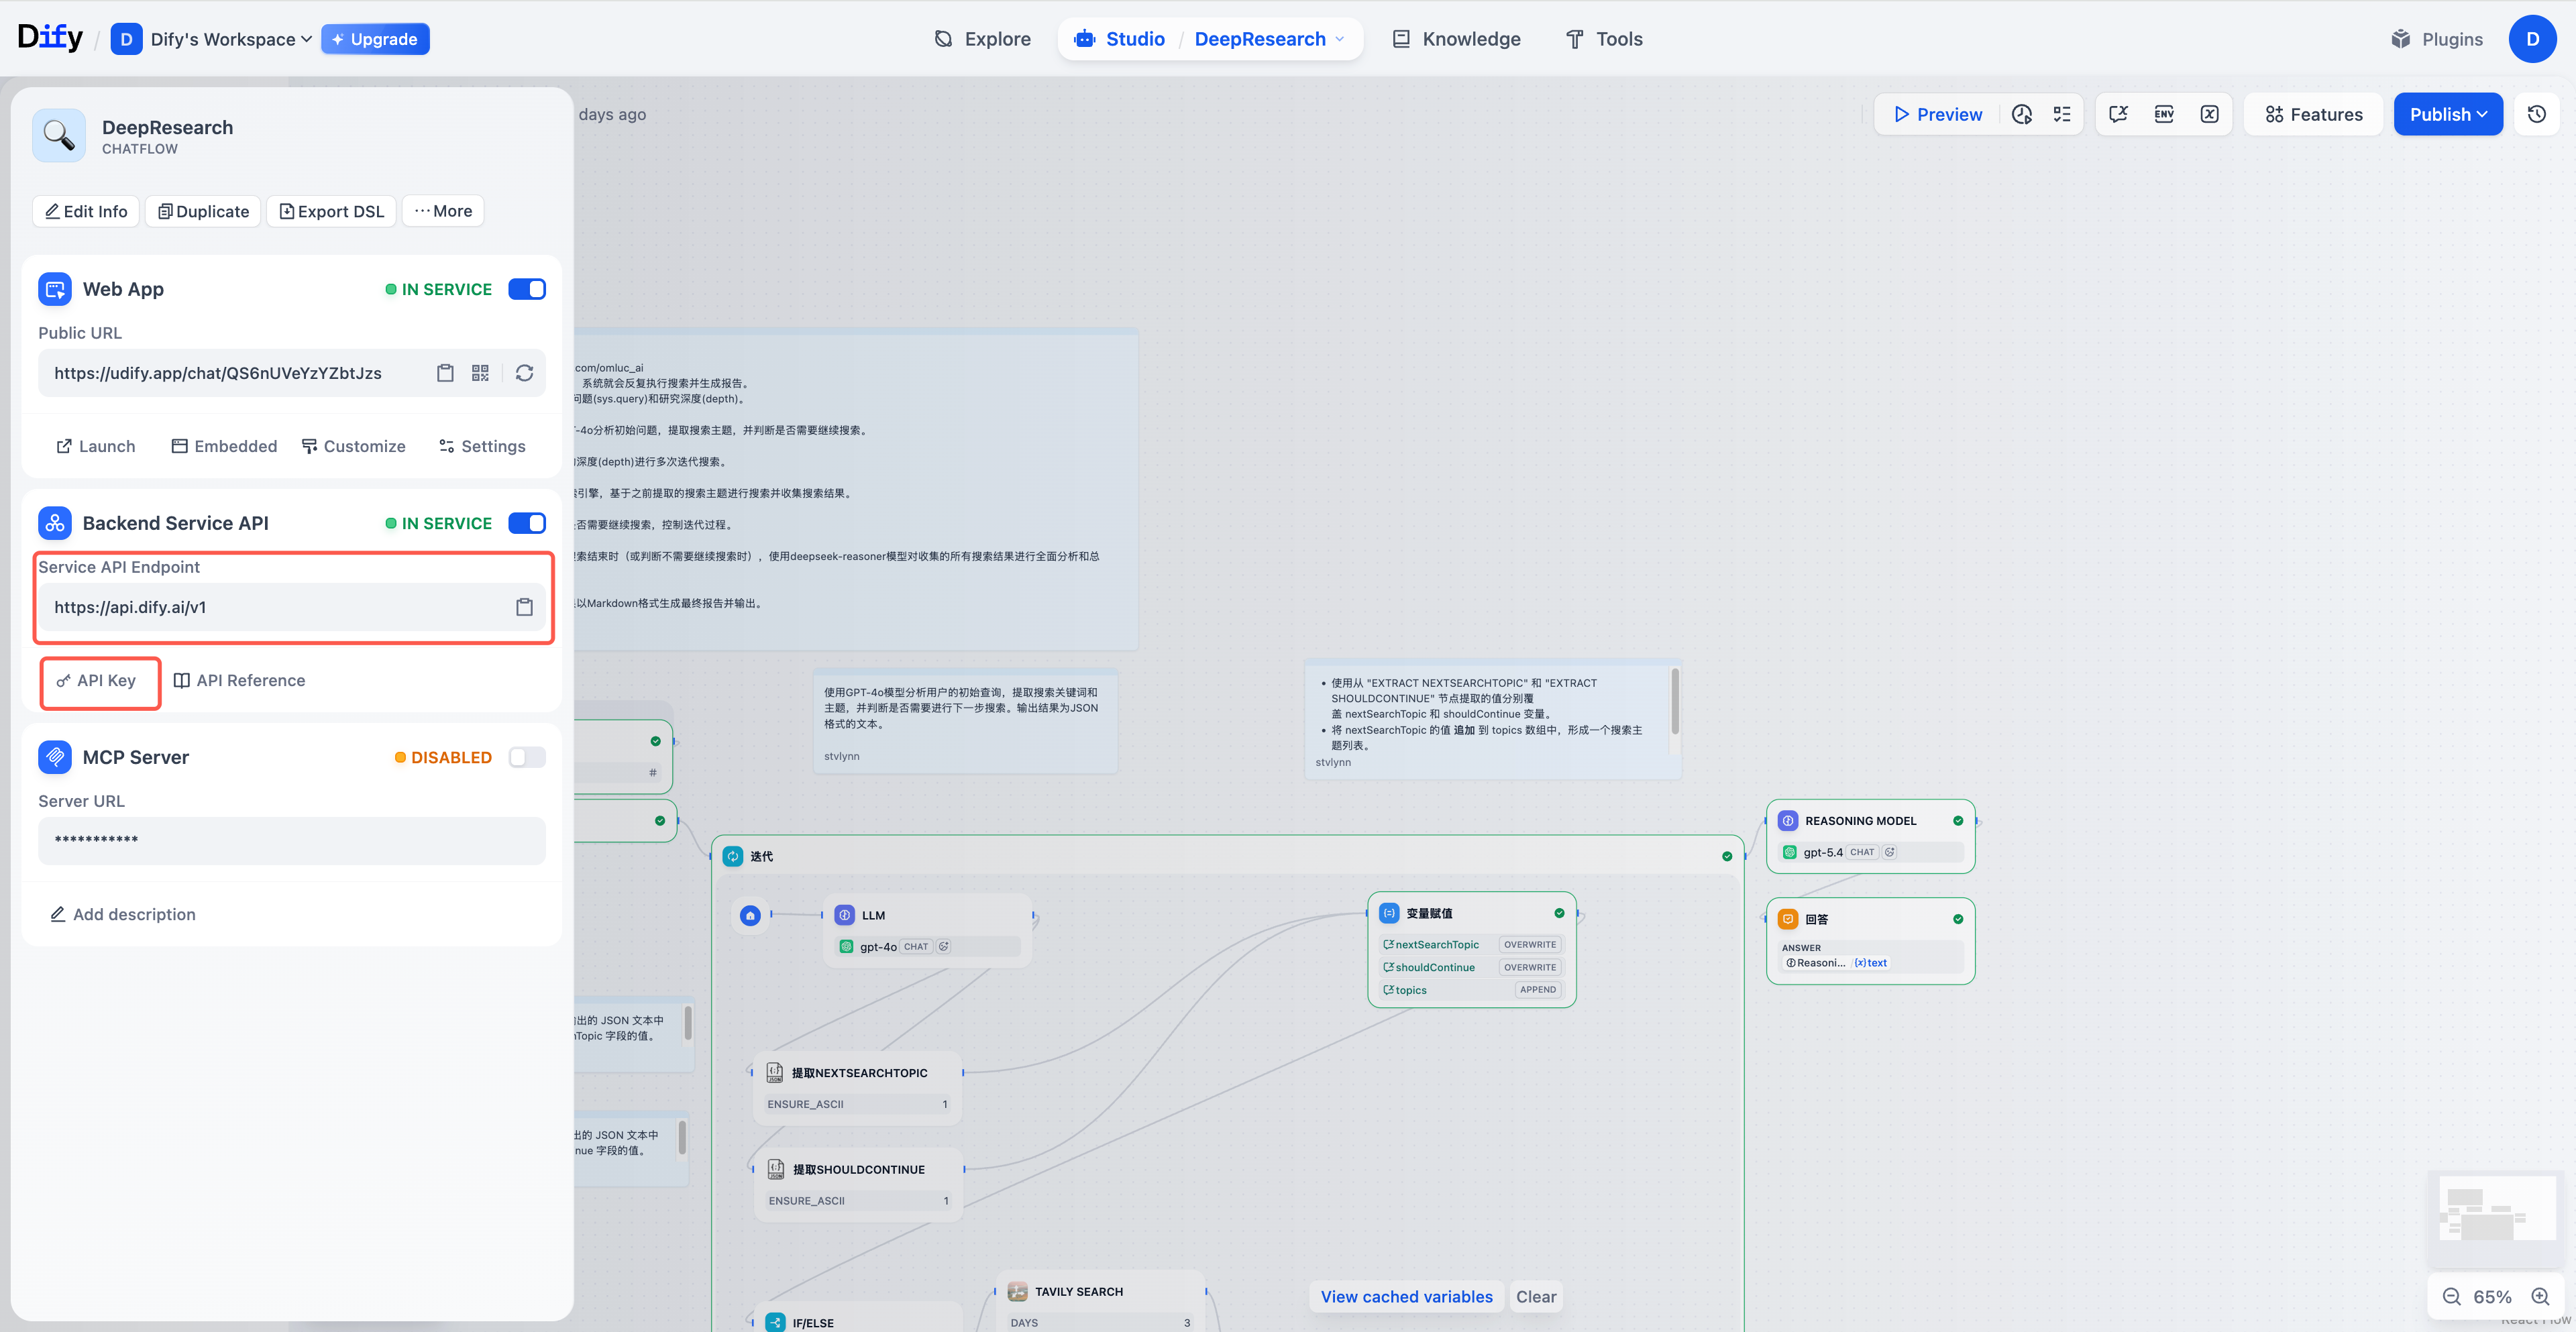Click the iteration start home node
The width and height of the screenshot is (2576, 1332).
point(750,915)
